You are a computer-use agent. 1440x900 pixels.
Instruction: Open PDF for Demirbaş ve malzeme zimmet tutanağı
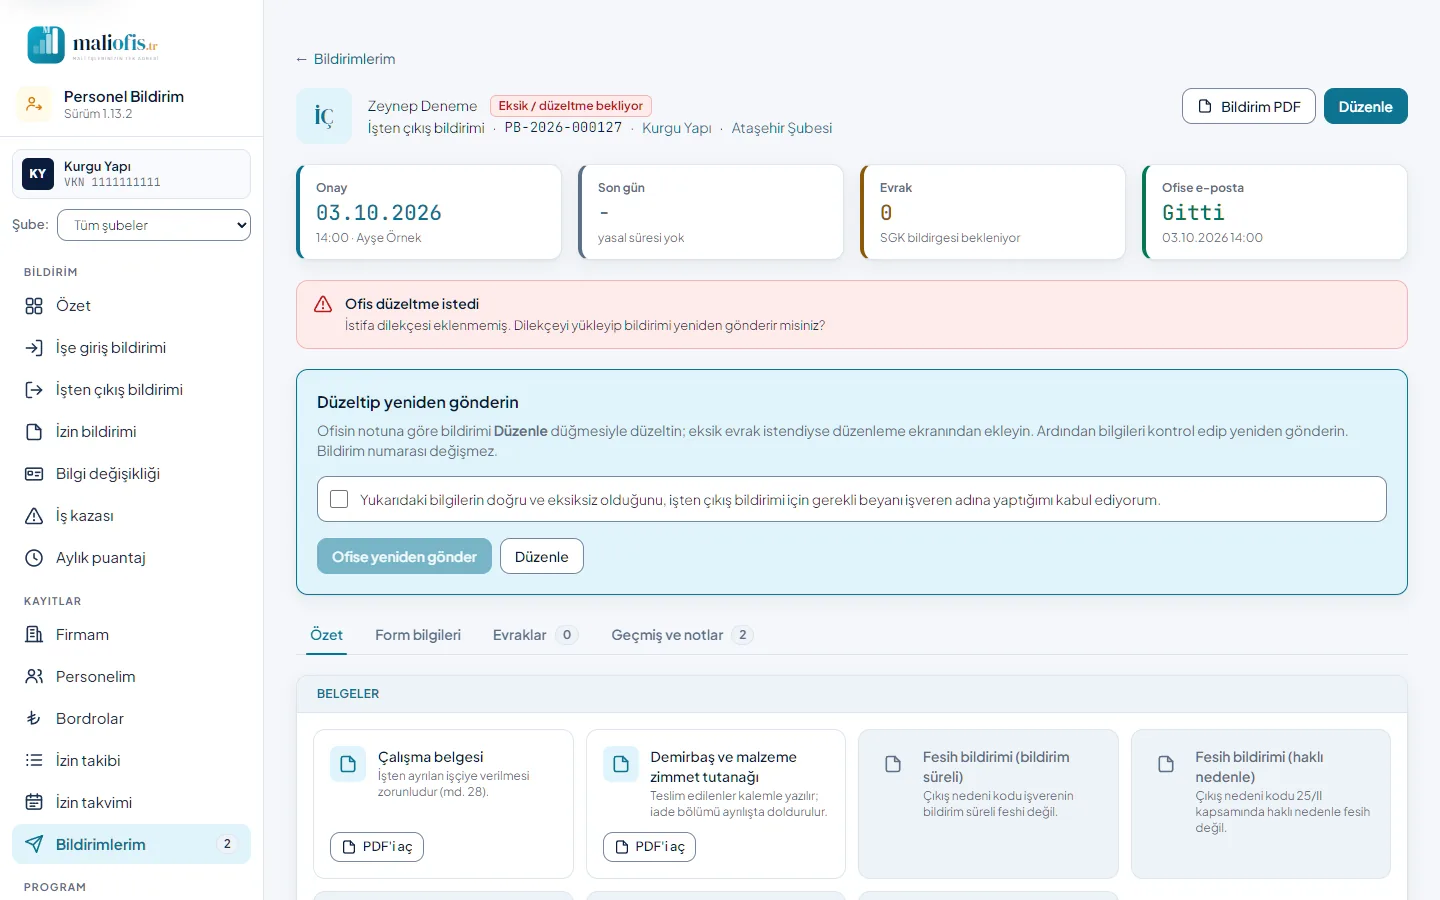click(x=649, y=847)
